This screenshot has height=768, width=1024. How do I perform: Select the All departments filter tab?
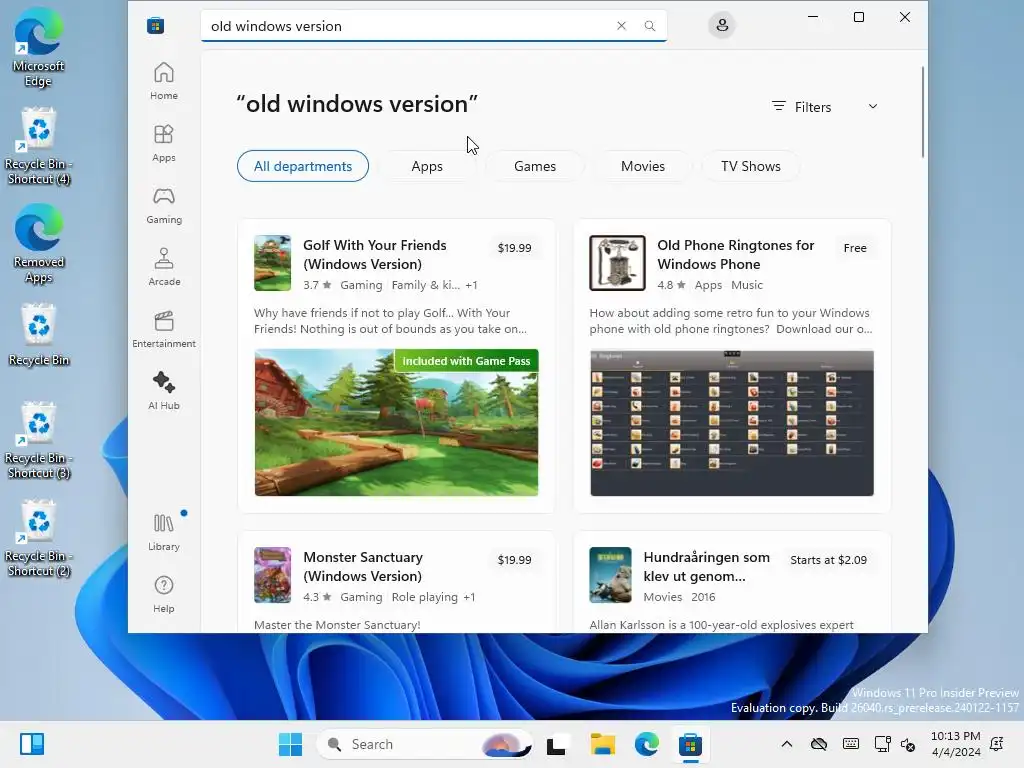pos(303,166)
